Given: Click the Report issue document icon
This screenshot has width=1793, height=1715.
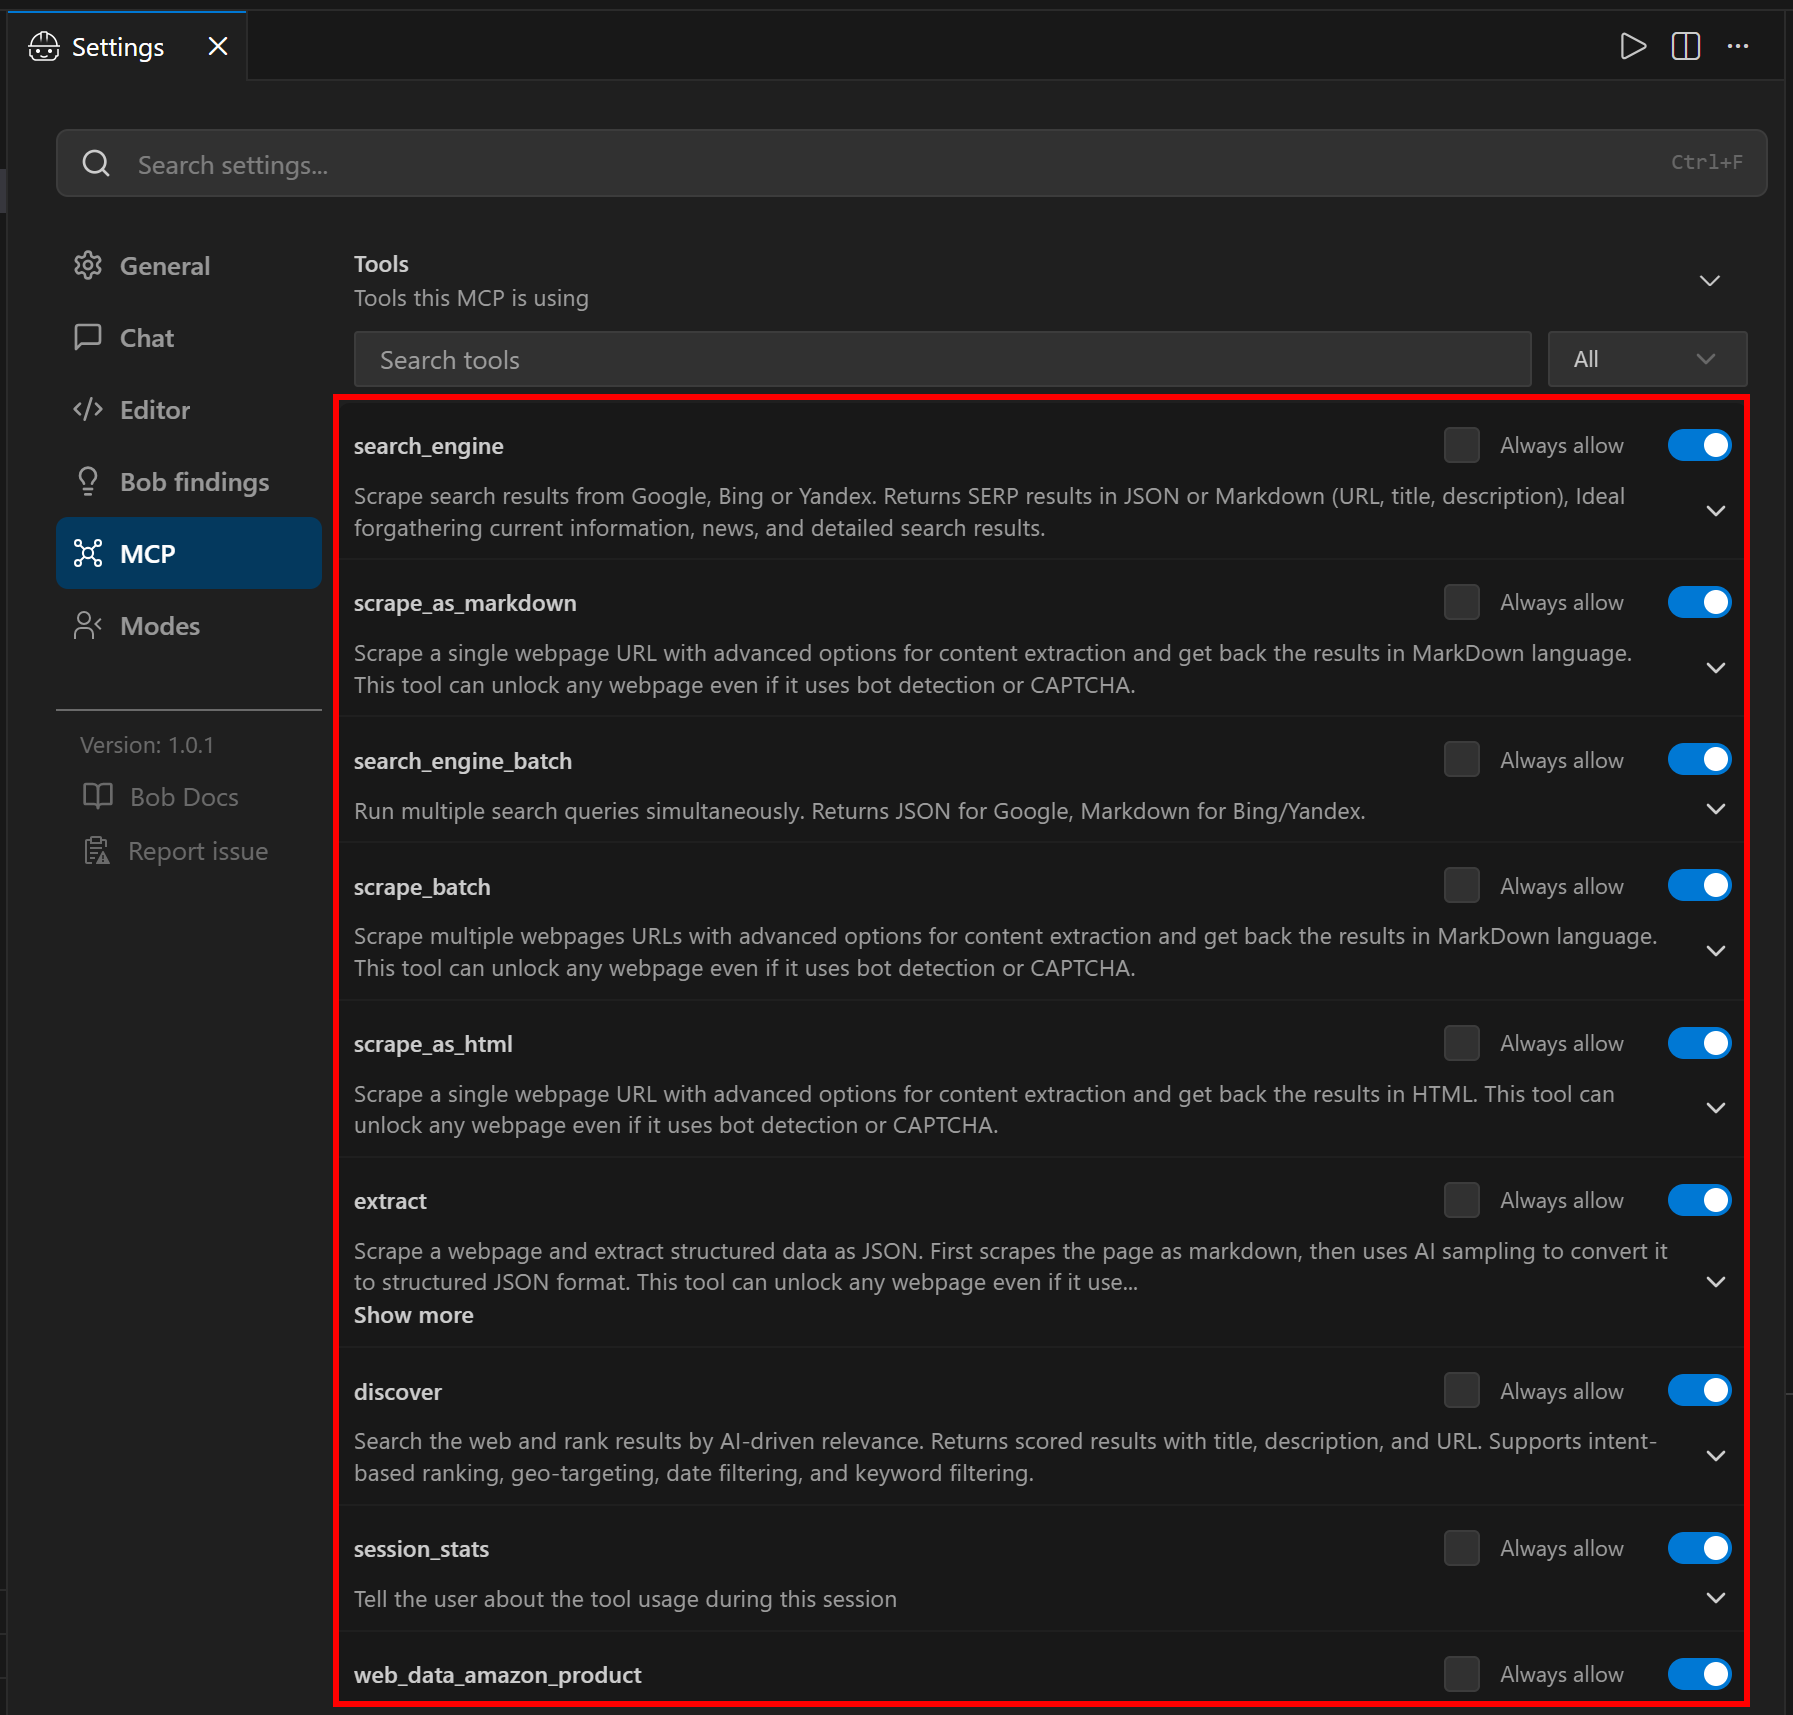Looking at the screenshot, I should [x=97, y=850].
